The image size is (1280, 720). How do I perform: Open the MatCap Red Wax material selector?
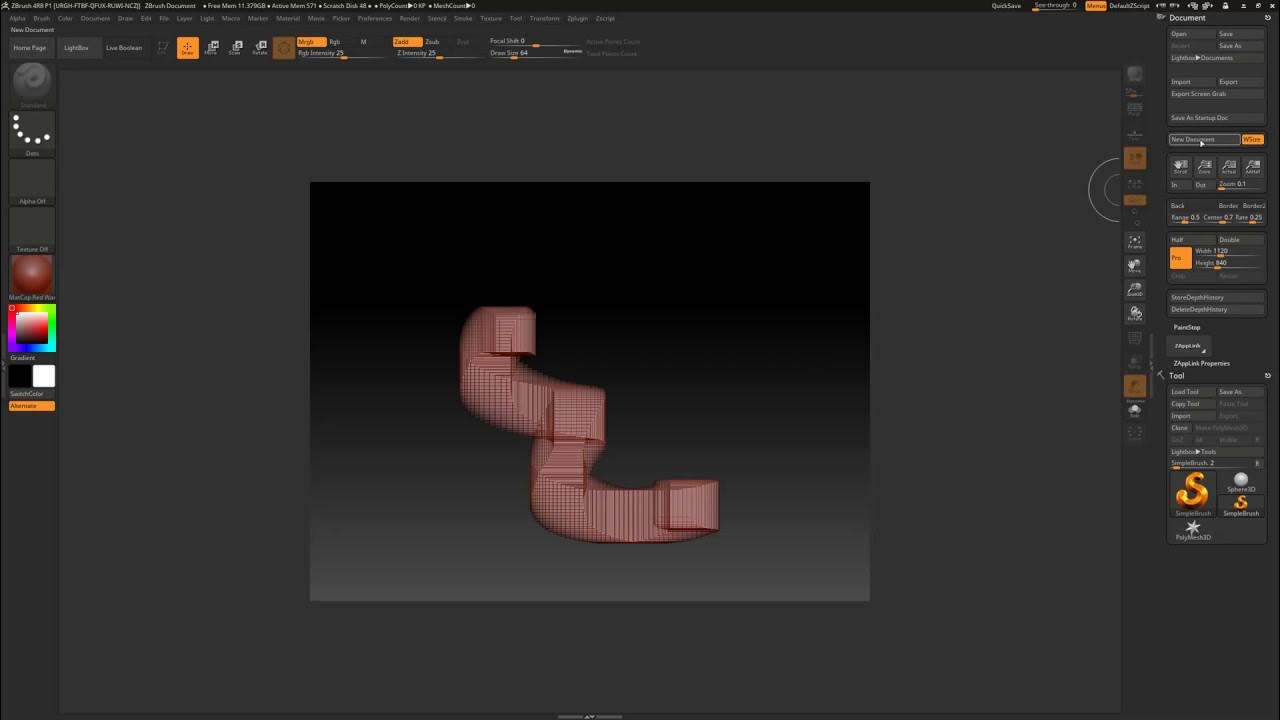tap(32, 278)
